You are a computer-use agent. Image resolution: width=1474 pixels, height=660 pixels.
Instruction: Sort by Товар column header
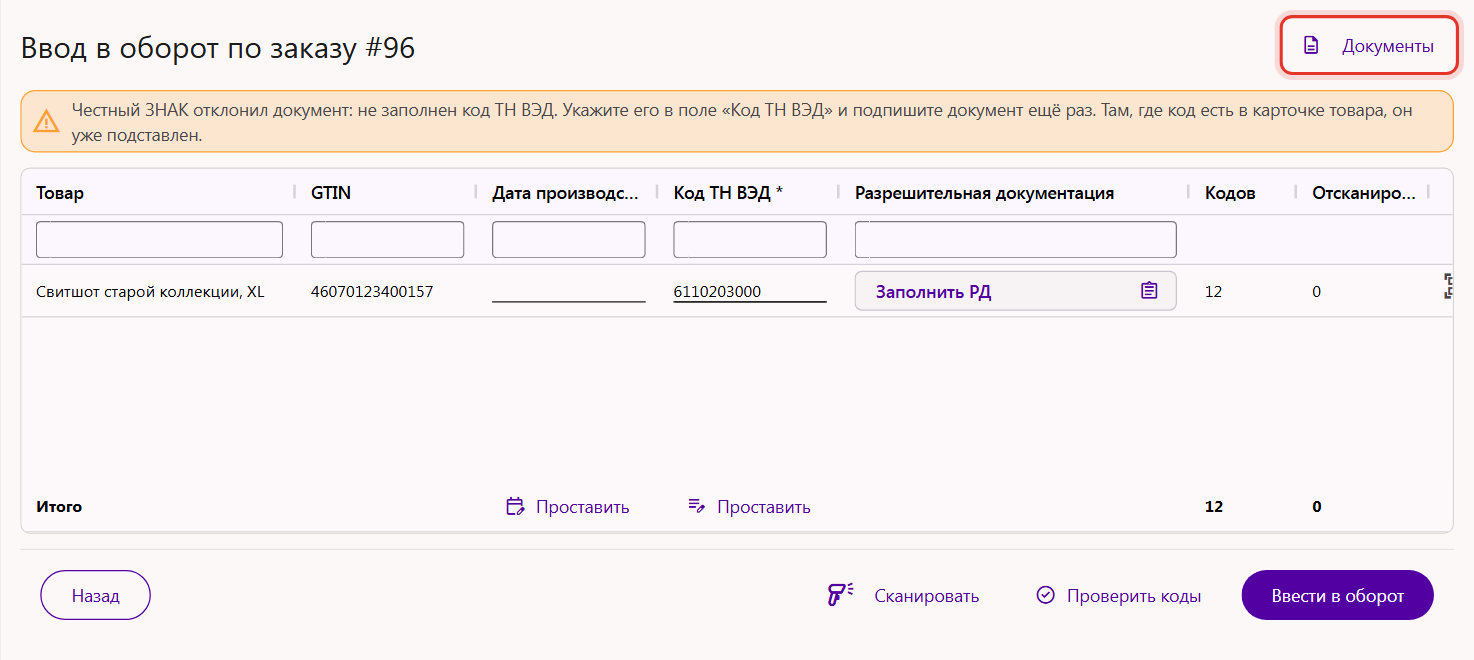click(x=60, y=193)
